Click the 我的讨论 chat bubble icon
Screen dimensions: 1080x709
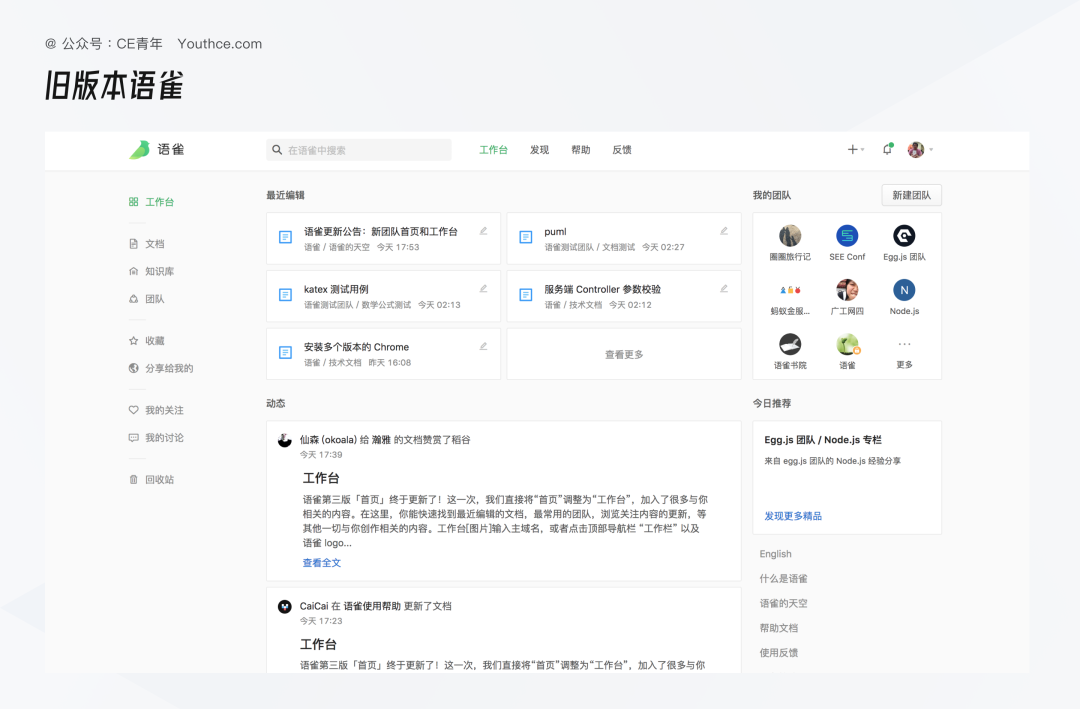(134, 438)
